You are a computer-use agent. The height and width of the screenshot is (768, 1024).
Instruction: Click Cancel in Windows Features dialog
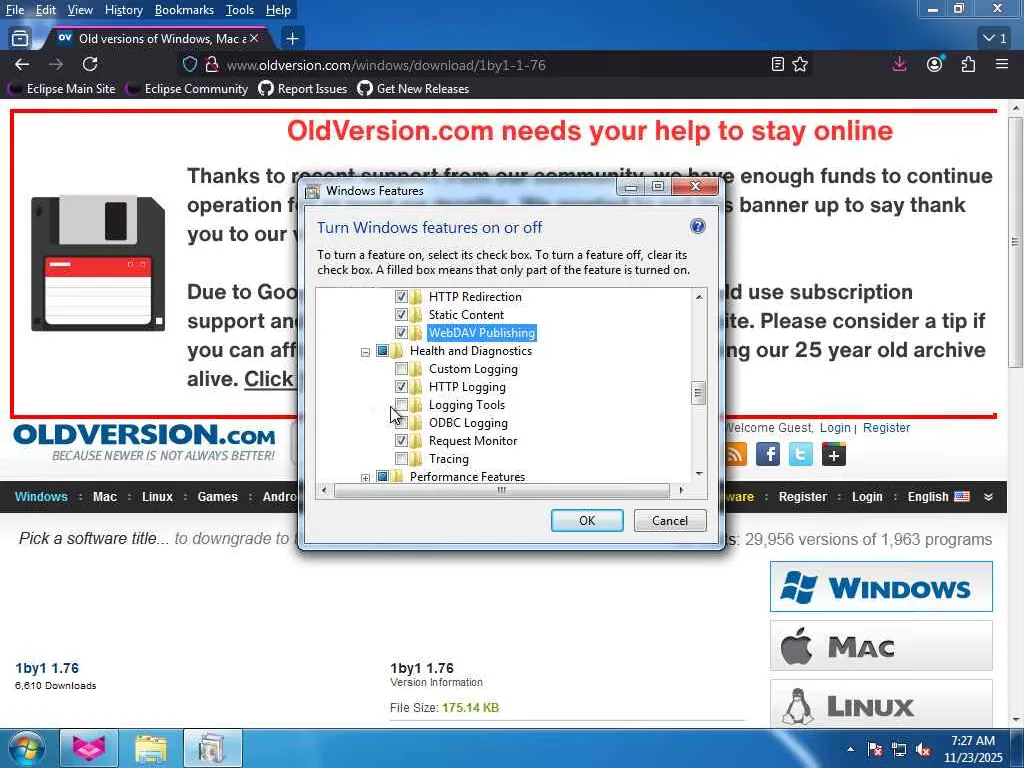[670, 520]
